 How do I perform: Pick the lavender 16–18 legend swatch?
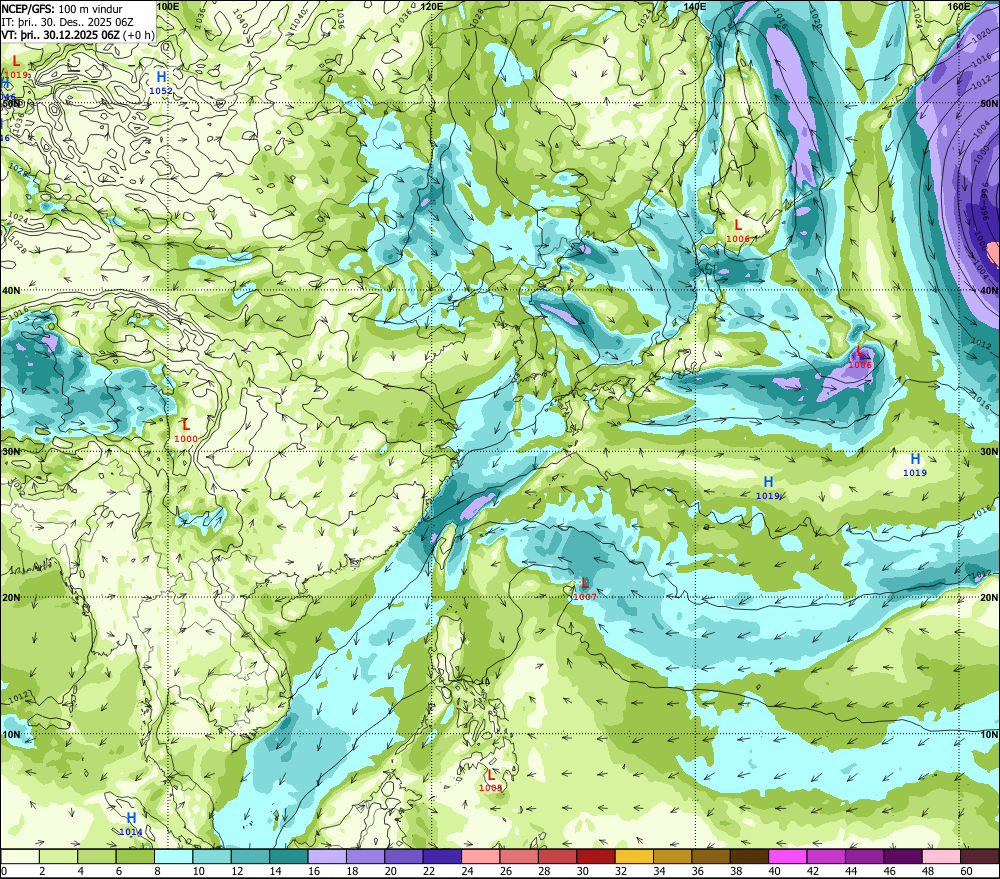[x=327, y=857]
